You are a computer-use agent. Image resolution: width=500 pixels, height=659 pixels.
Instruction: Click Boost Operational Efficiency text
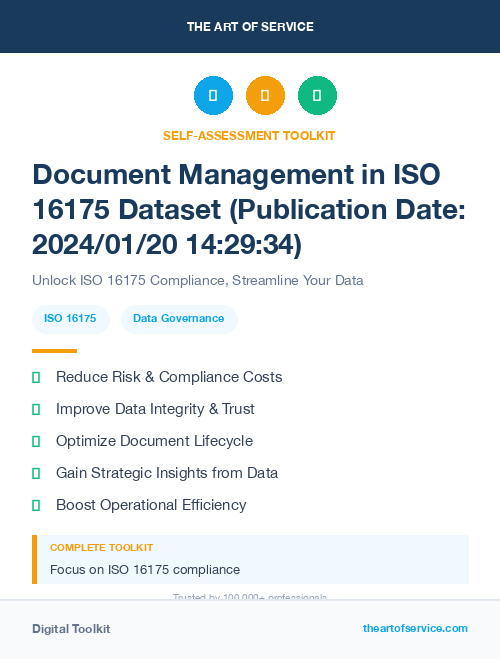click(x=151, y=505)
